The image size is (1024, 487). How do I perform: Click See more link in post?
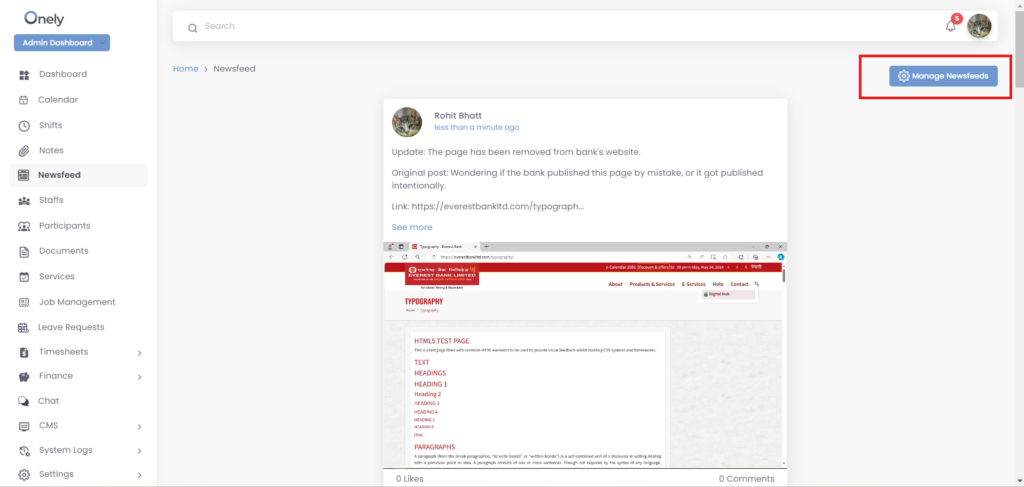[x=412, y=227]
